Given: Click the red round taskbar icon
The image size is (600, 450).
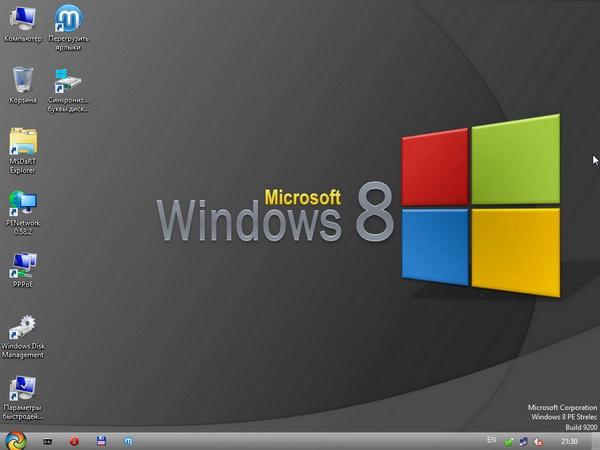Looking at the screenshot, I should pyautogui.click(x=74, y=441).
